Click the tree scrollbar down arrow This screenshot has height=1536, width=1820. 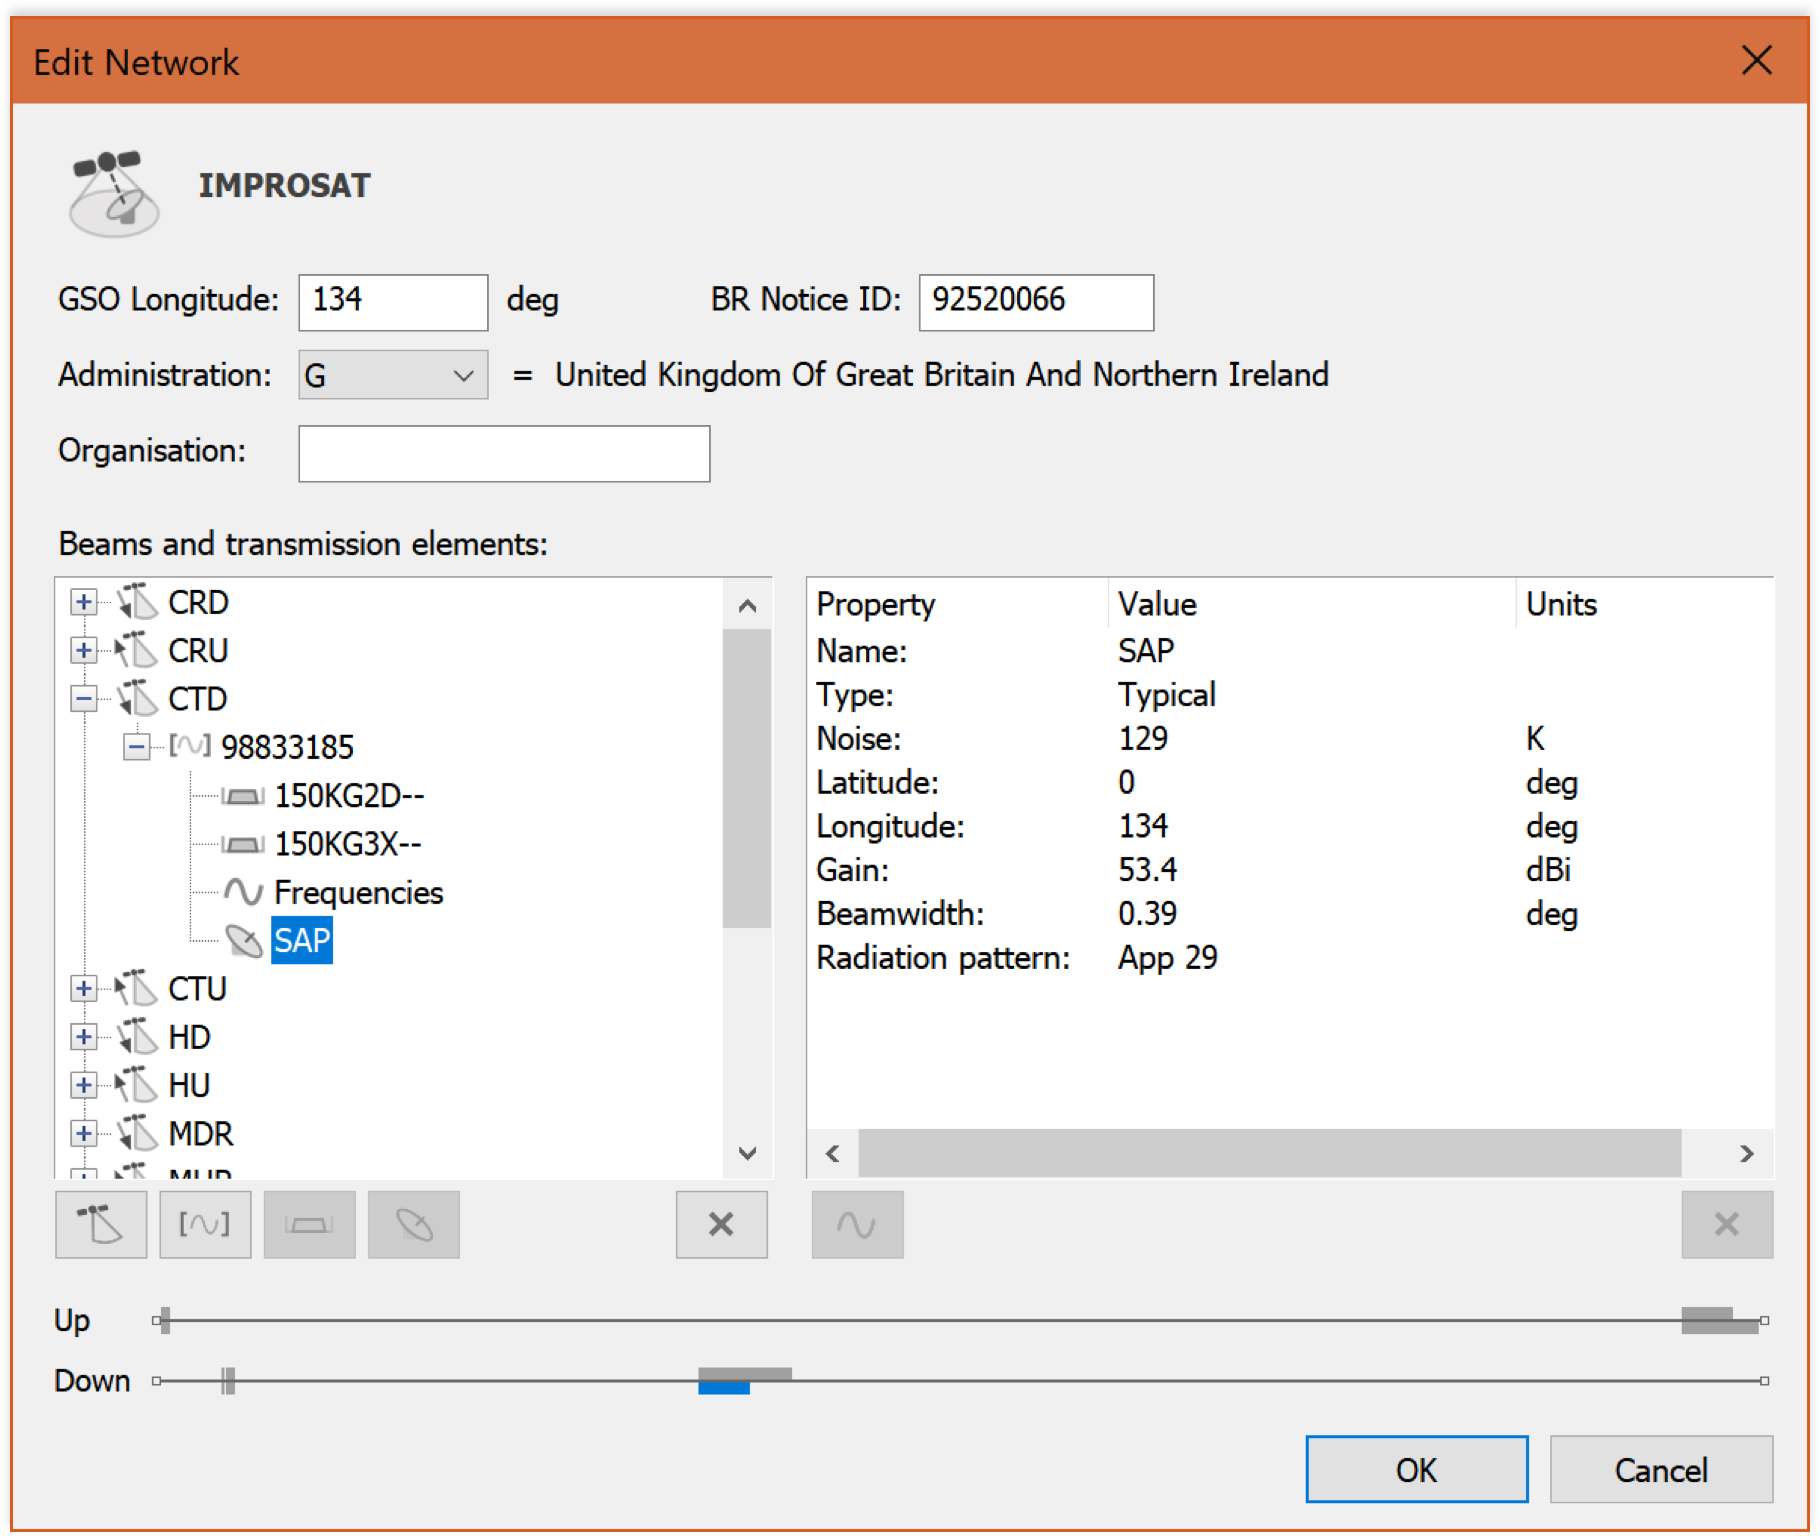[747, 1153]
